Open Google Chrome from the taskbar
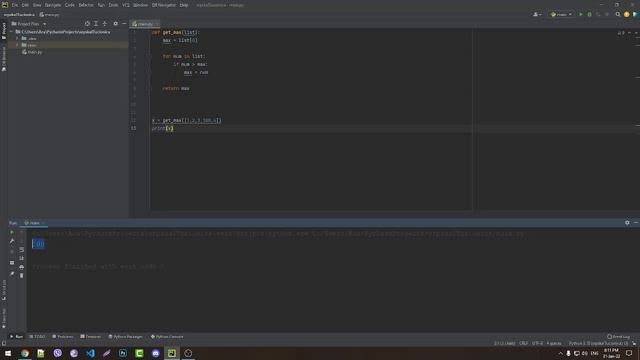 (x=25, y=353)
